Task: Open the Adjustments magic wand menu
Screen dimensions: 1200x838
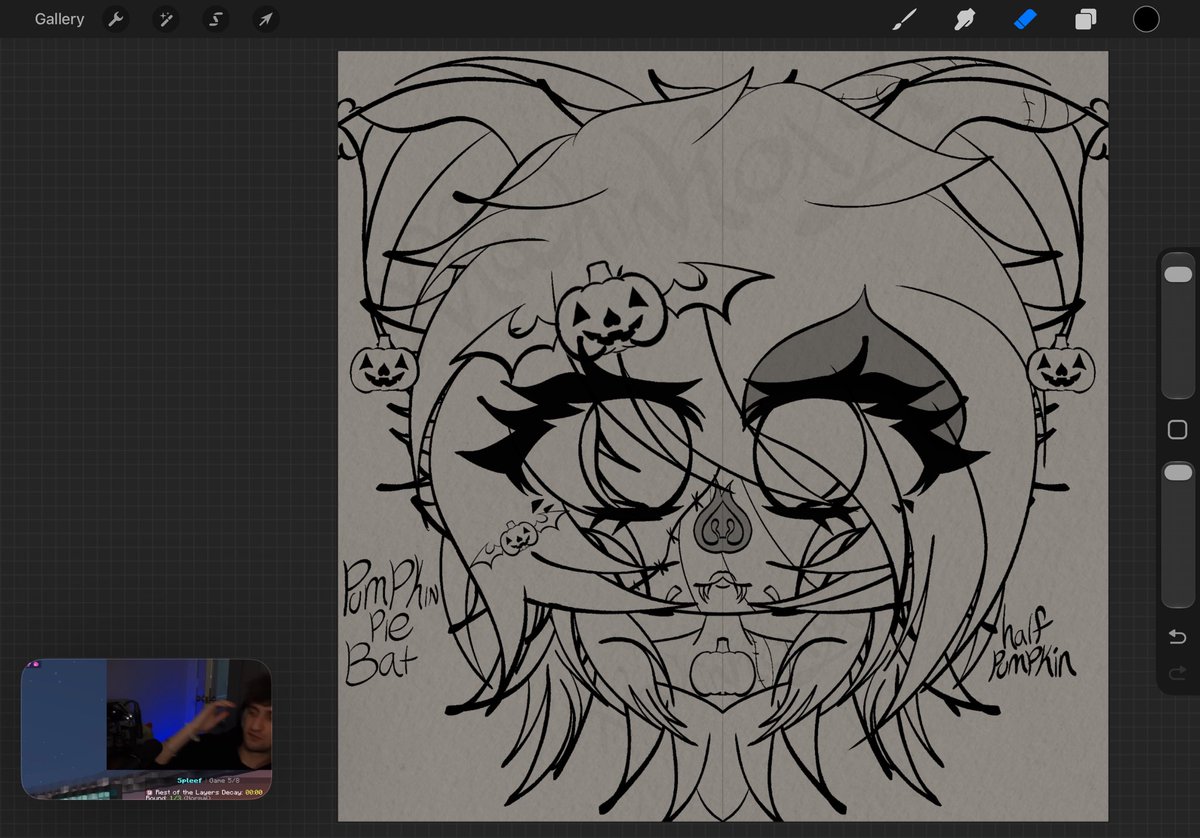Action: [166, 19]
